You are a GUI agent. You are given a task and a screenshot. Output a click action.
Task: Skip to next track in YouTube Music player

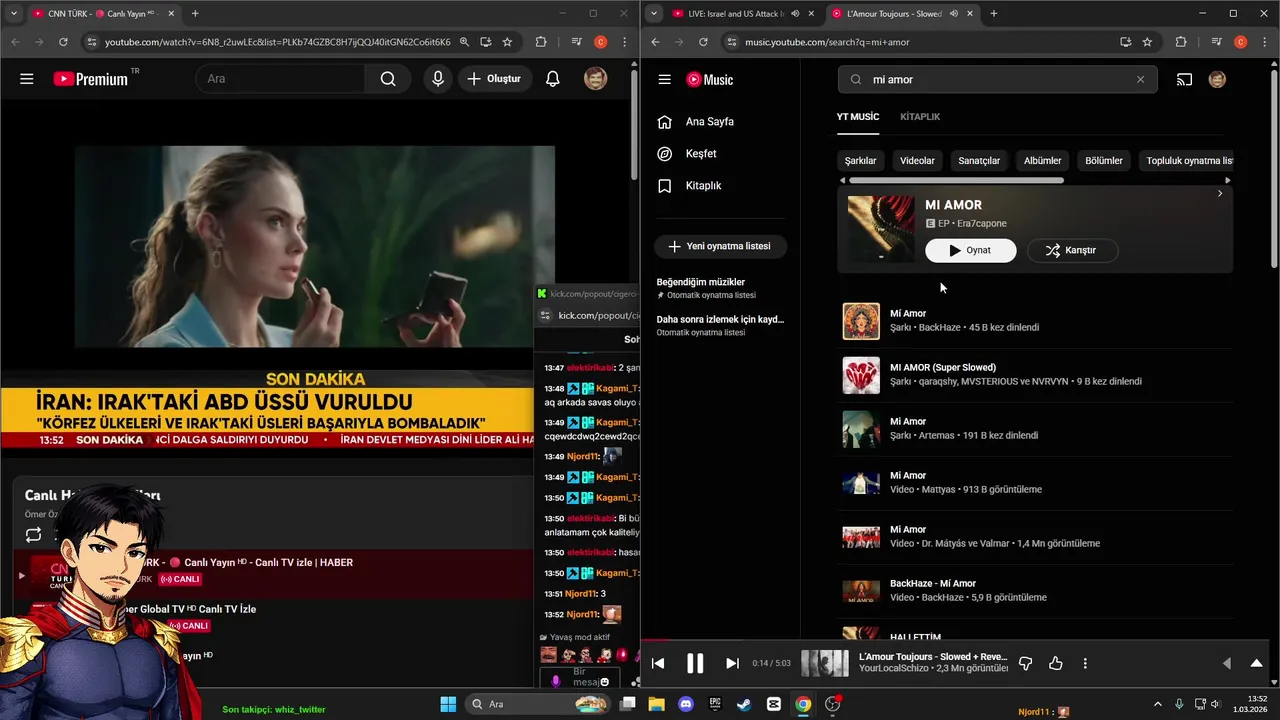point(732,663)
